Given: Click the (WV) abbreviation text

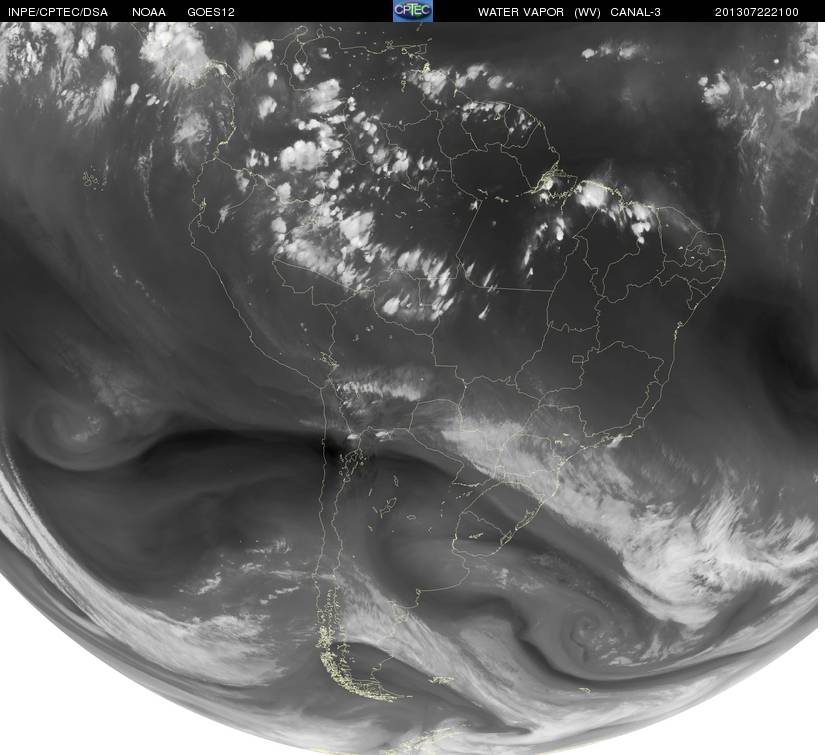Looking at the screenshot, I should click(587, 12).
